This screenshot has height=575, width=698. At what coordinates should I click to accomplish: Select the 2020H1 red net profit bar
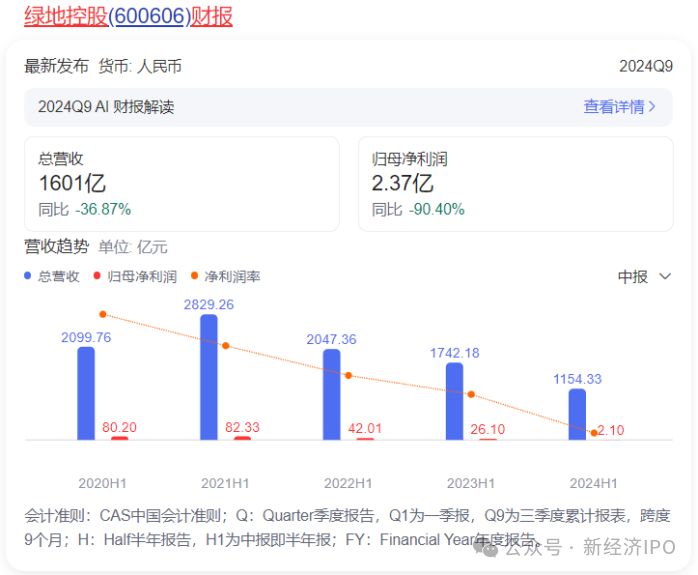[x=119, y=438]
